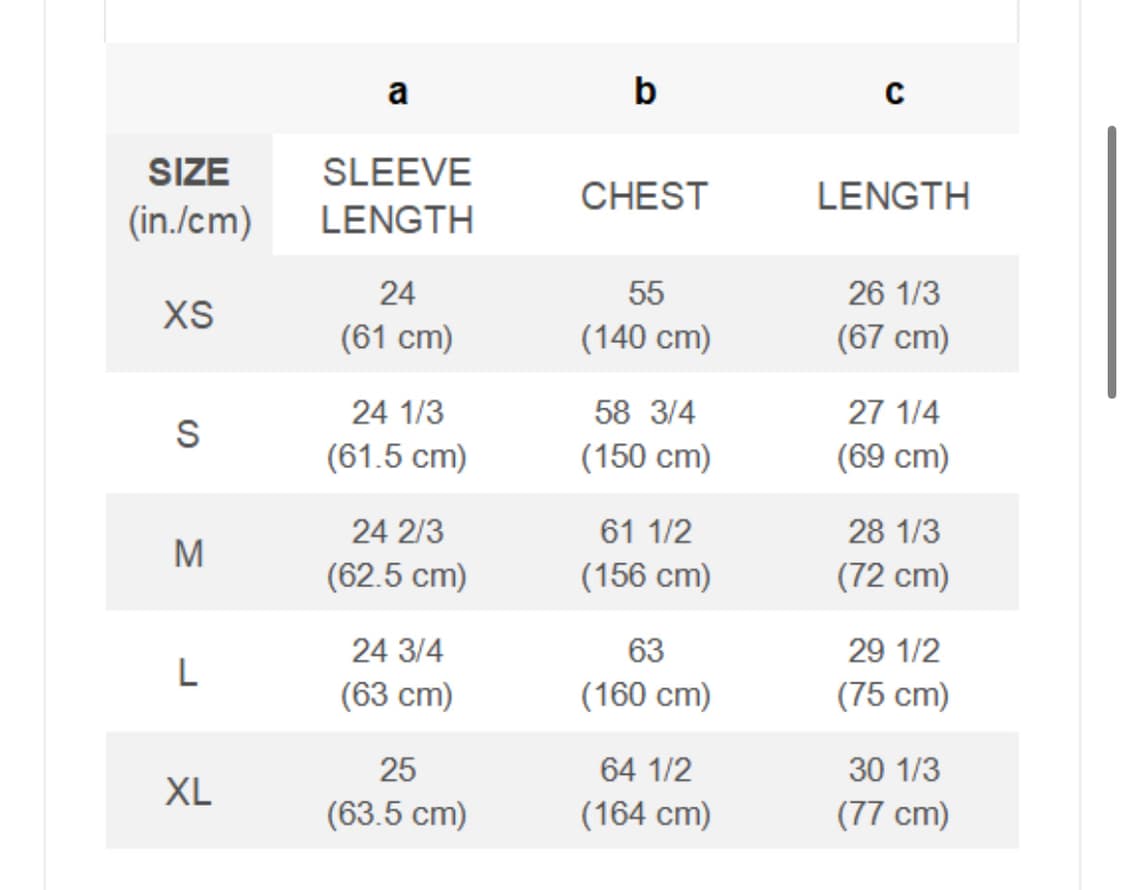
Task: Select the XS size row label
Action: tap(189, 315)
